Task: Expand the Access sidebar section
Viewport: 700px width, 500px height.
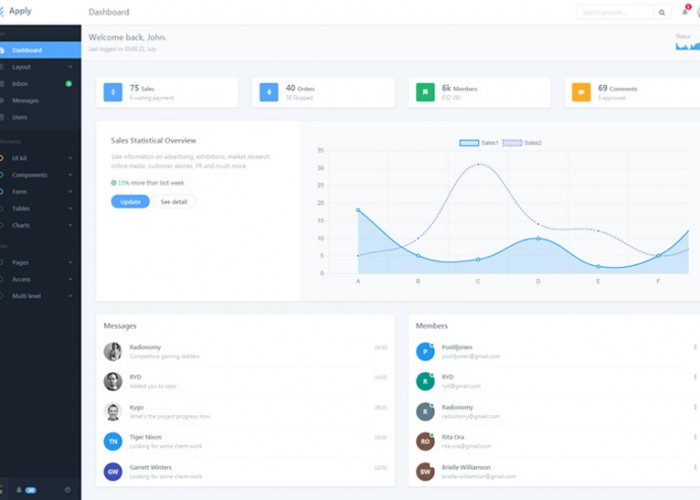Action: tap(41, 279)
